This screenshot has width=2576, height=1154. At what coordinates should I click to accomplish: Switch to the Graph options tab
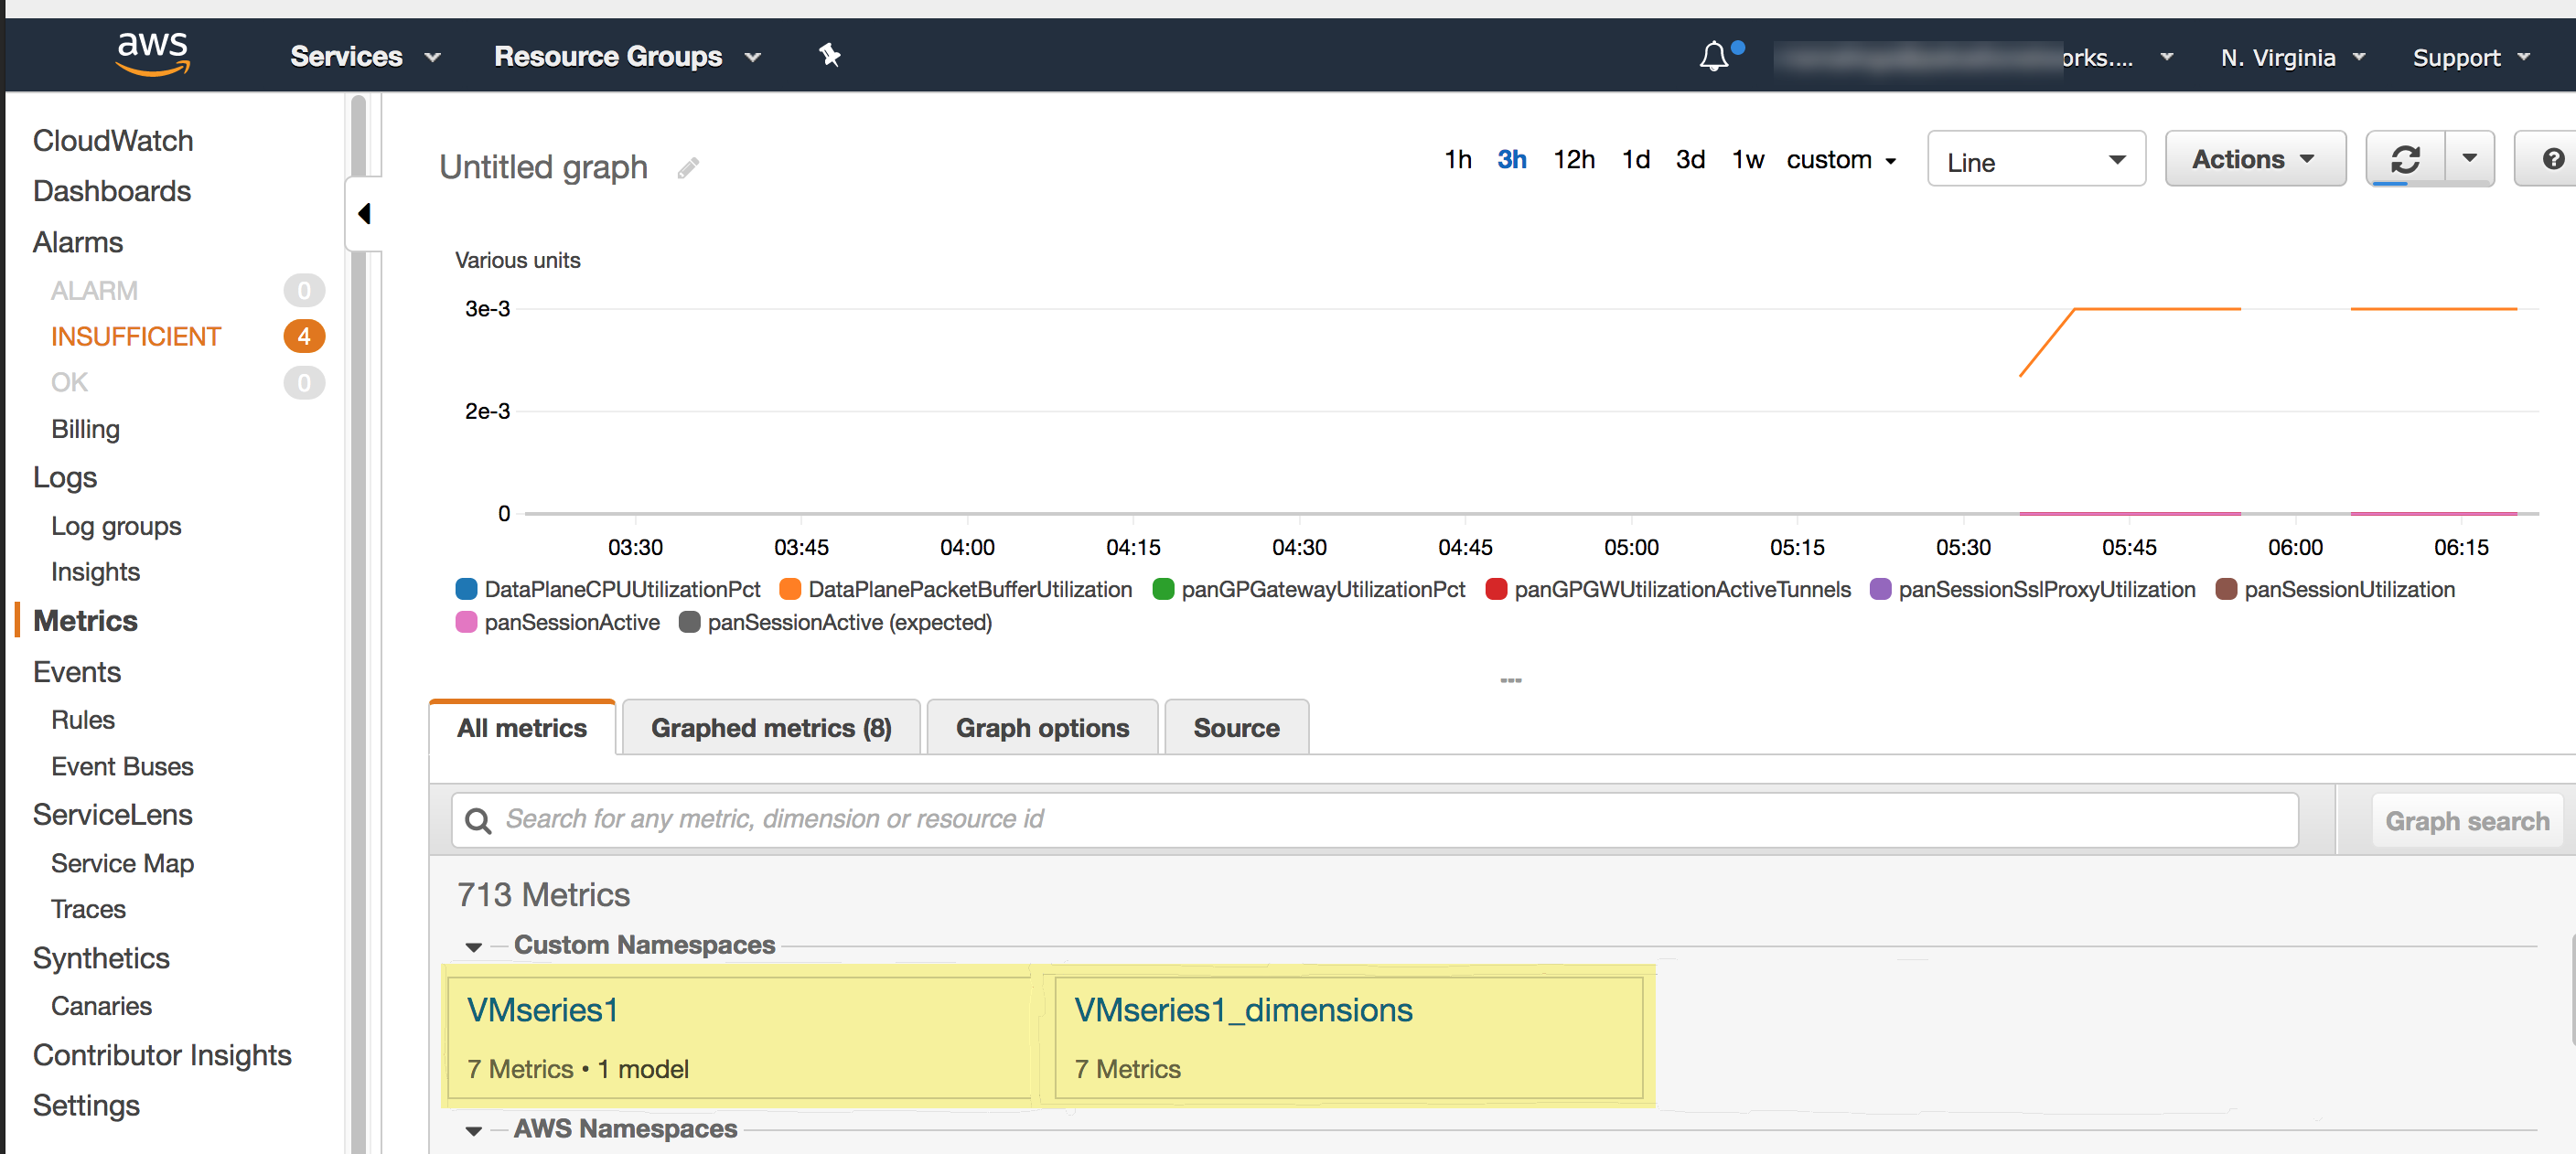[1042, 728]
